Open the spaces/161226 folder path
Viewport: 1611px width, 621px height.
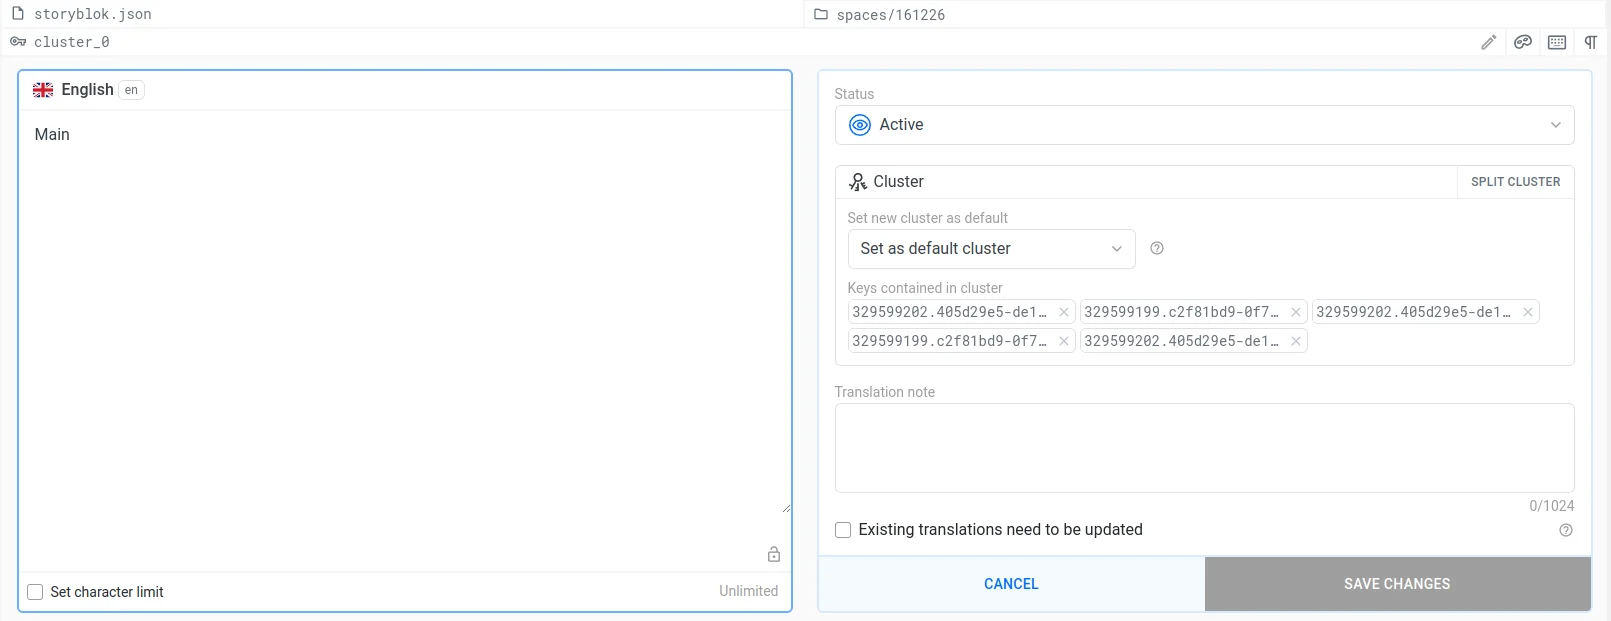(x=890, y=14)
